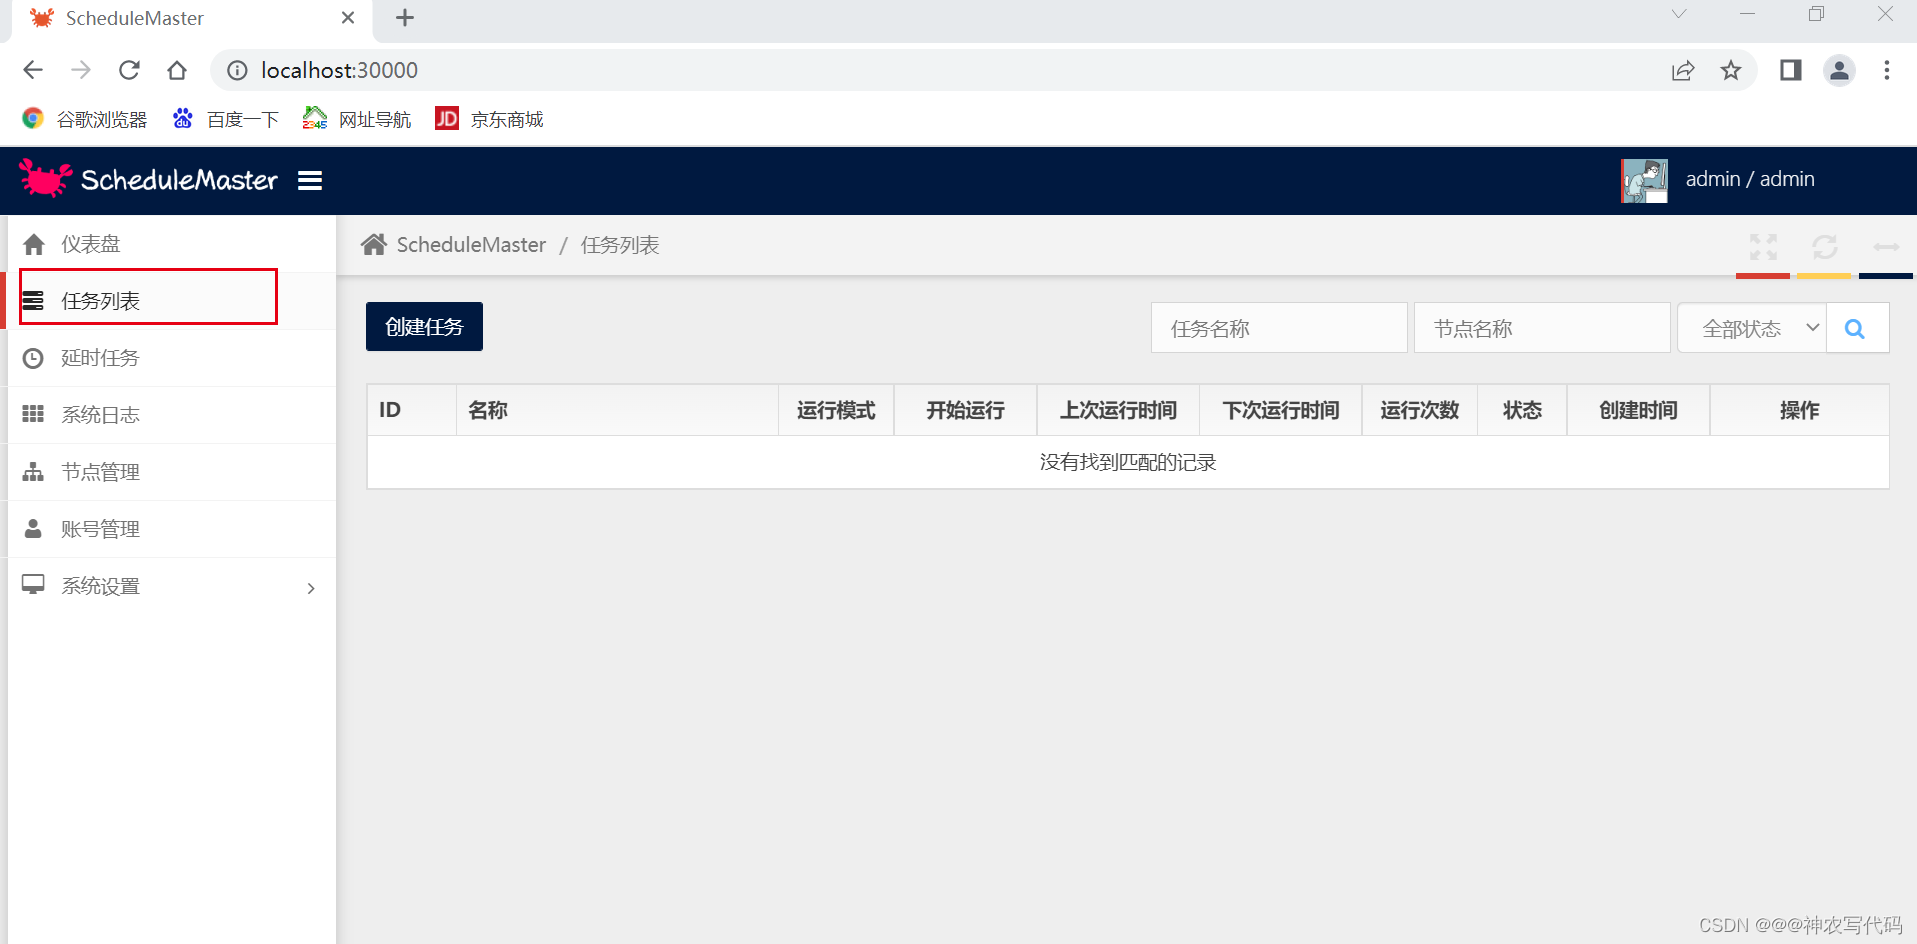Follow the ScheduleMaster breadcrumb link
Image resolution: width=1917 pixels, height=944 pixels.
[471, 245]
